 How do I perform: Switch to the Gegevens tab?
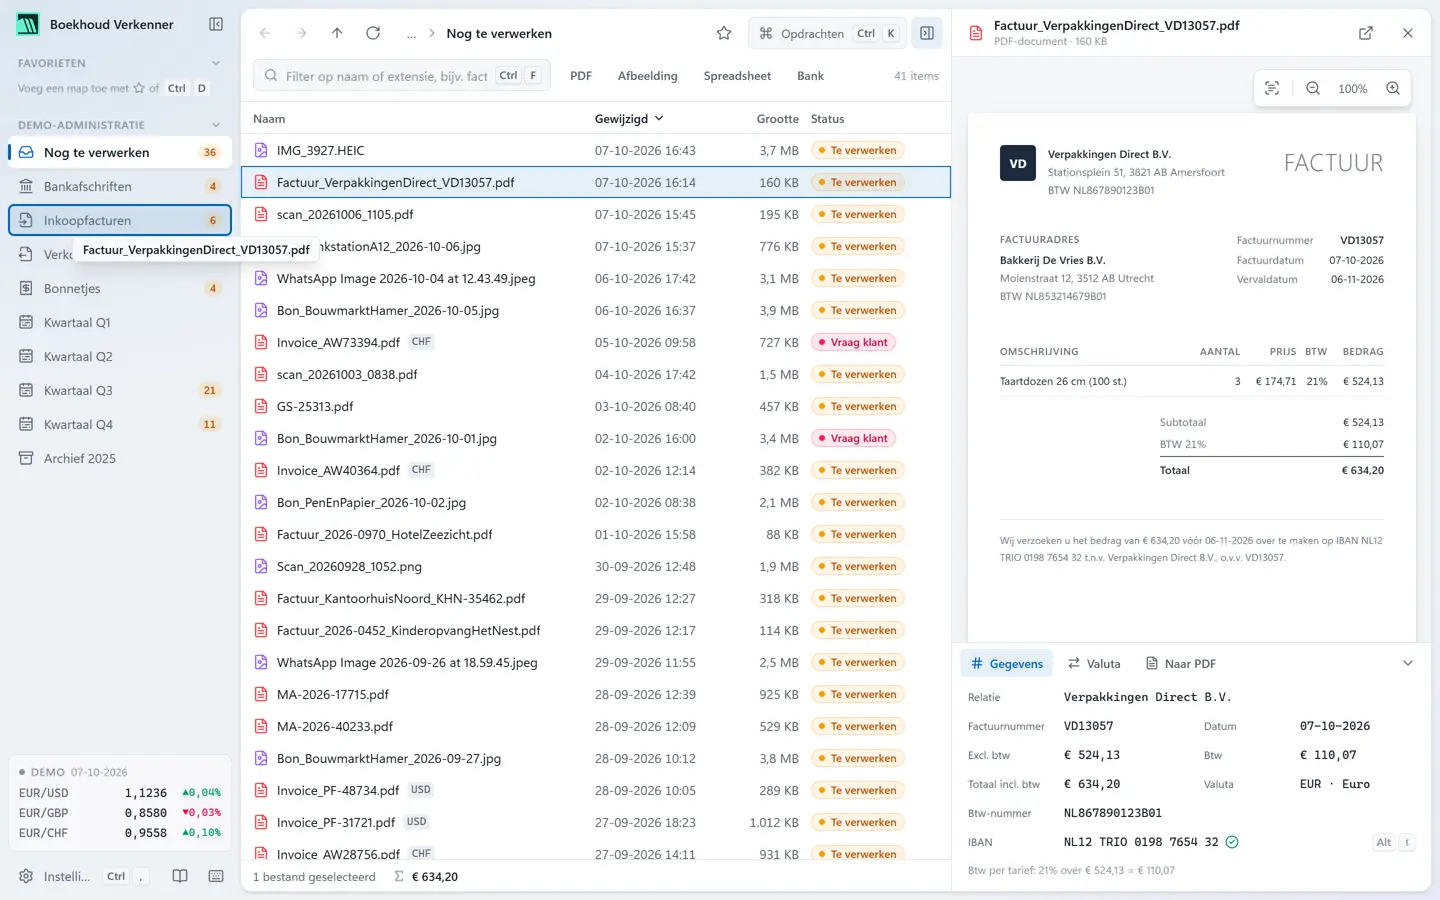coord(1007,663)
